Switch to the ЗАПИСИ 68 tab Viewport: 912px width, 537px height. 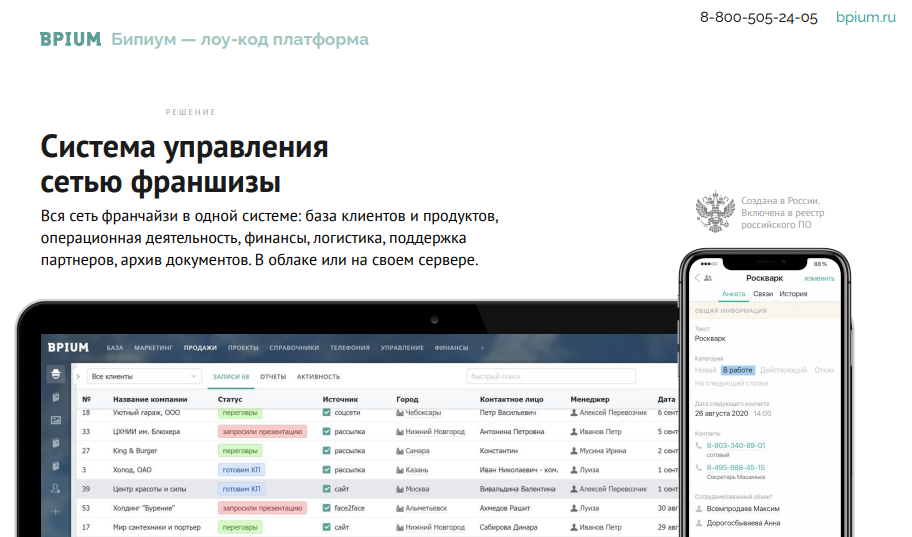[x=231, y=377]
